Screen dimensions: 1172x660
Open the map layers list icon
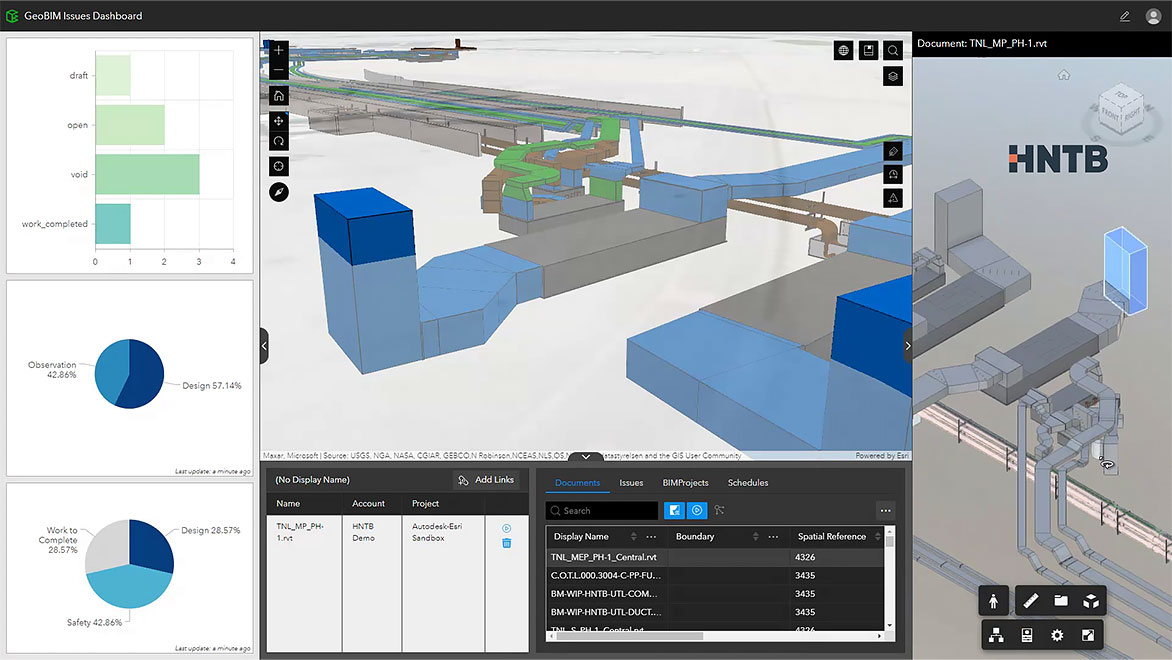click(x=892, y=75)
